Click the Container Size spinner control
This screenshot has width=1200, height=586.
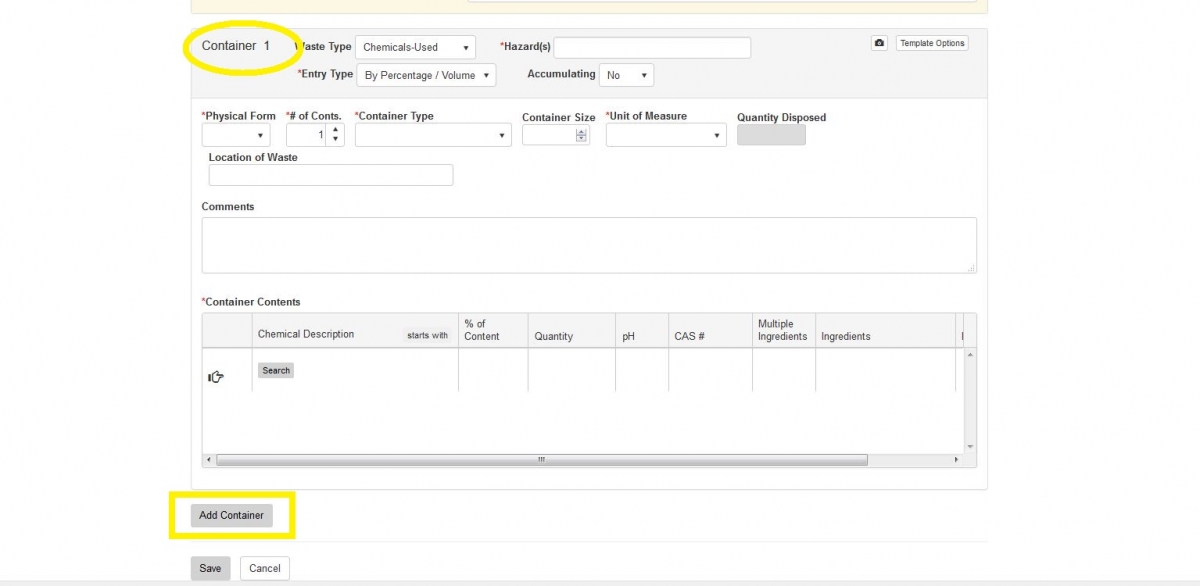[582, 134]
